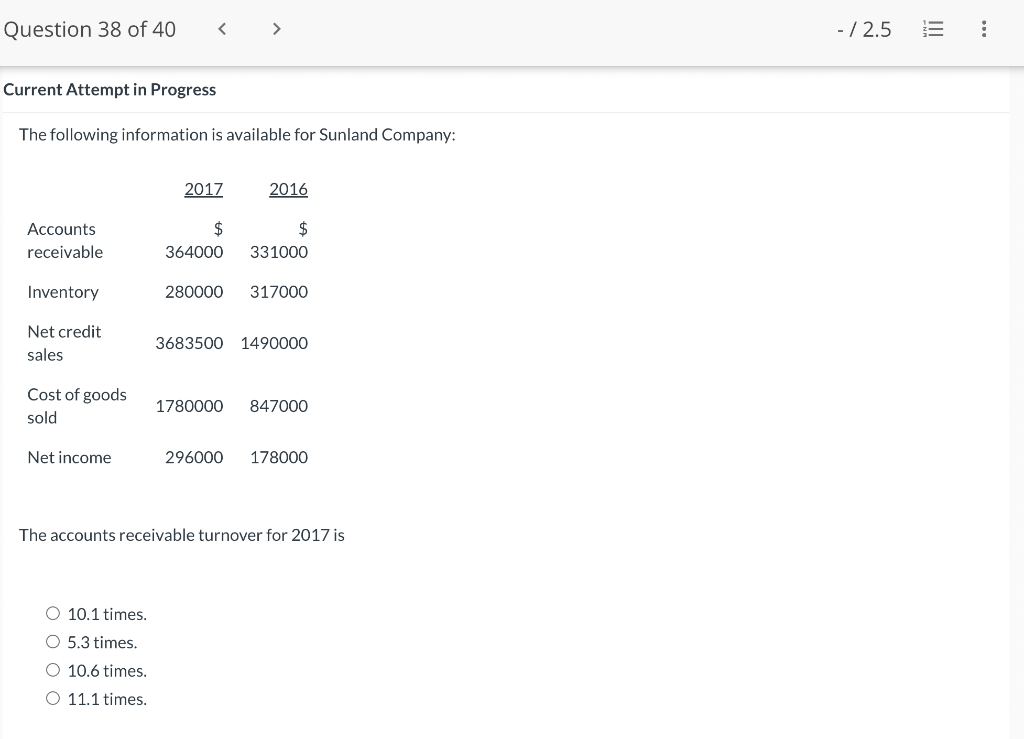The image size is (1024, 739).
Task: Open the question list icon
Action: click(933, 29)
